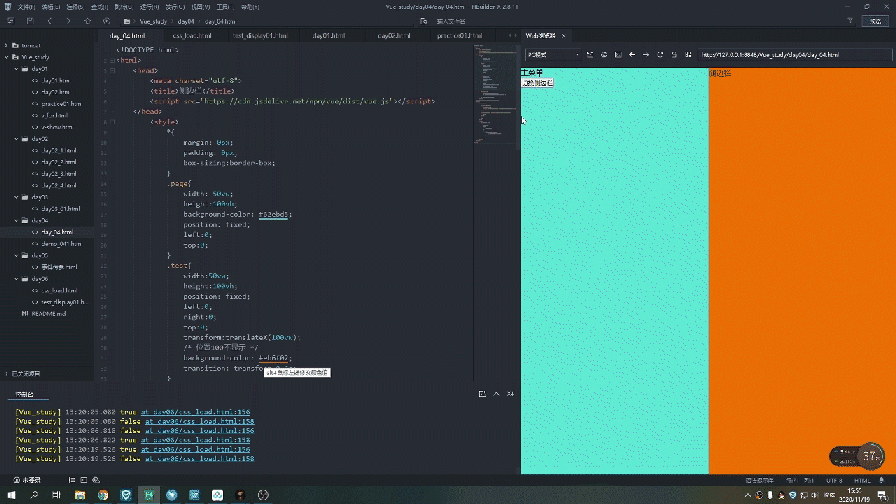
Task: Close the Web浏览器 preview tab
Action: [563, 35]
